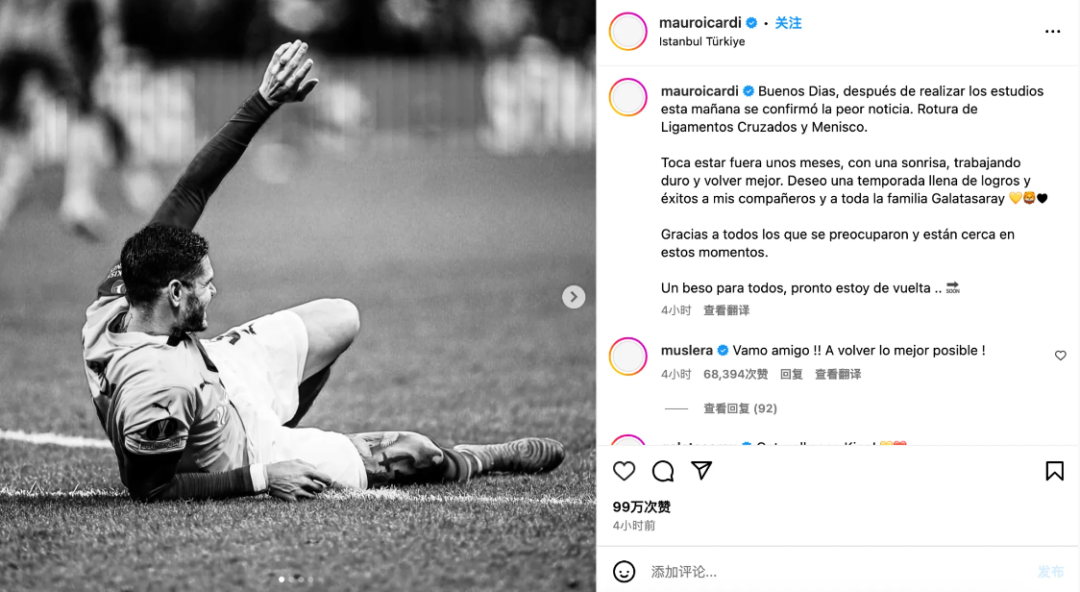Translate the caption via 查看翻译
1080x592 pixels.
726,310
